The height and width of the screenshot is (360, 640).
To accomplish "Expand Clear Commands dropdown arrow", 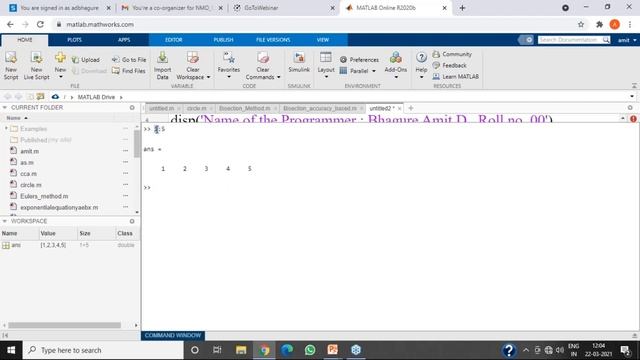I will pyautogui.click(x=278, y=77).
